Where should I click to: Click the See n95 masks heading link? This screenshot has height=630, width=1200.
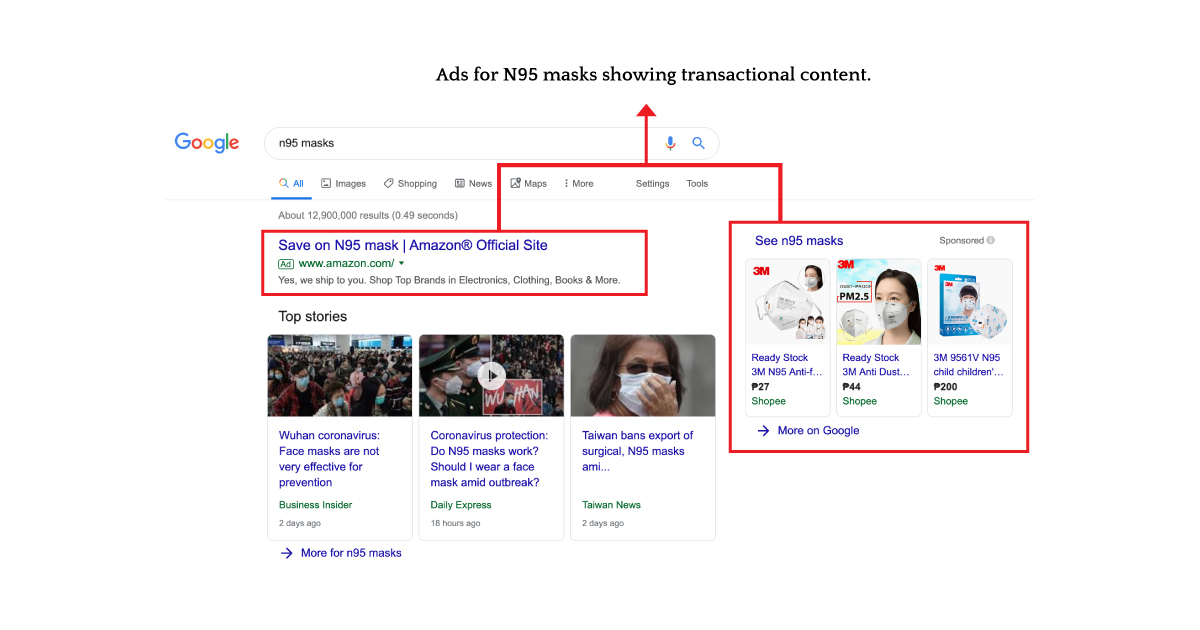pos(799,241)
